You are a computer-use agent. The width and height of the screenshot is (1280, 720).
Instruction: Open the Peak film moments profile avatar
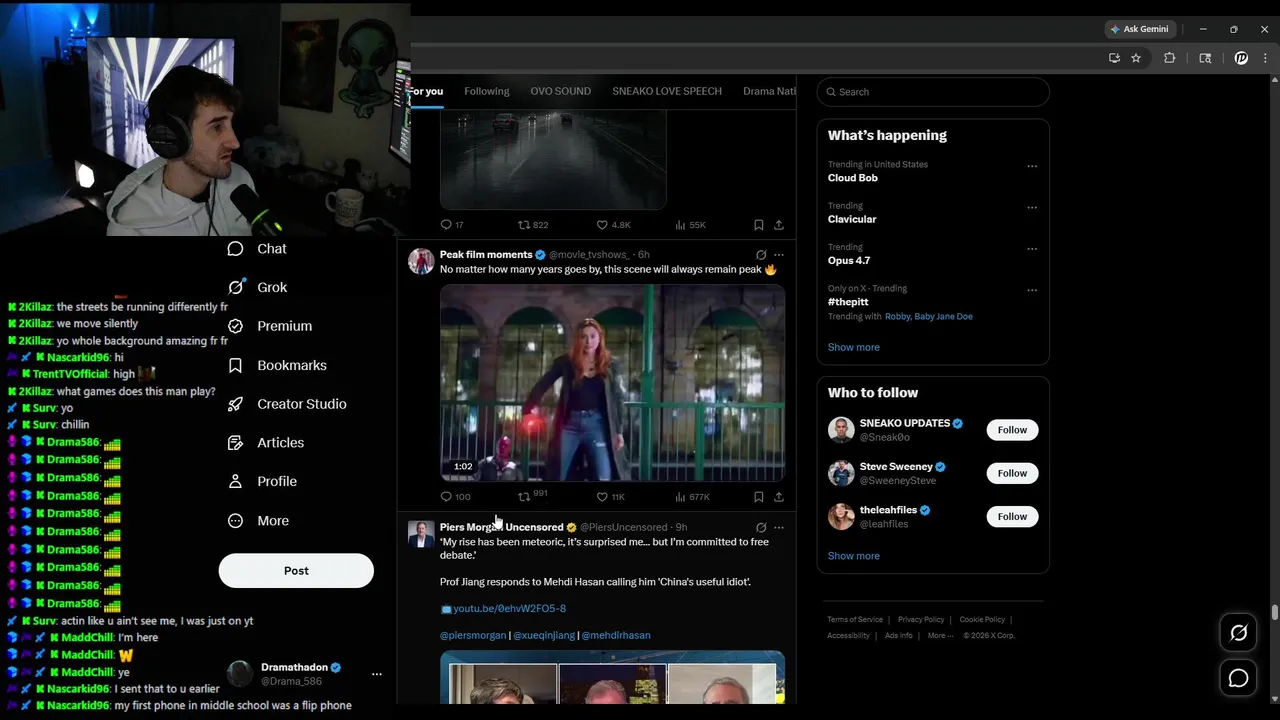pyautogui.click(x=421, y=261)
